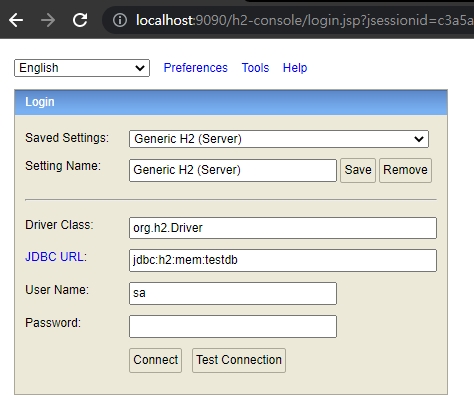This screenshot has width=474, height=416.
Task: Focus the JDBC URL input field
Action: (283, 260)
